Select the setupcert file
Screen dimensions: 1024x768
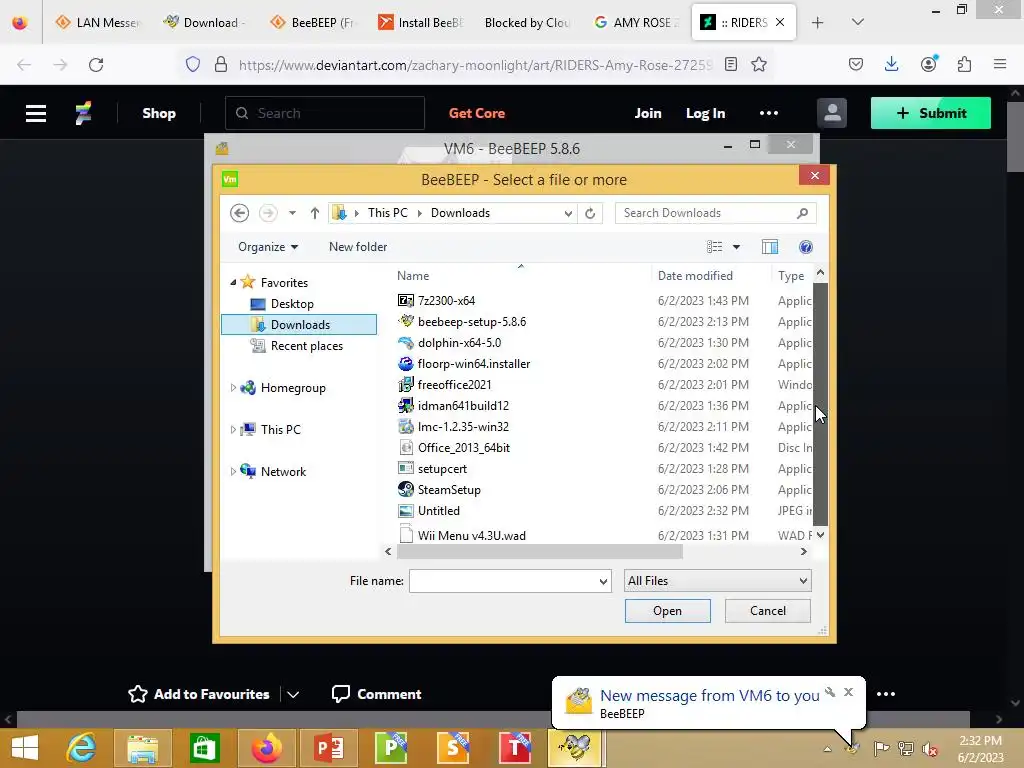432,469
